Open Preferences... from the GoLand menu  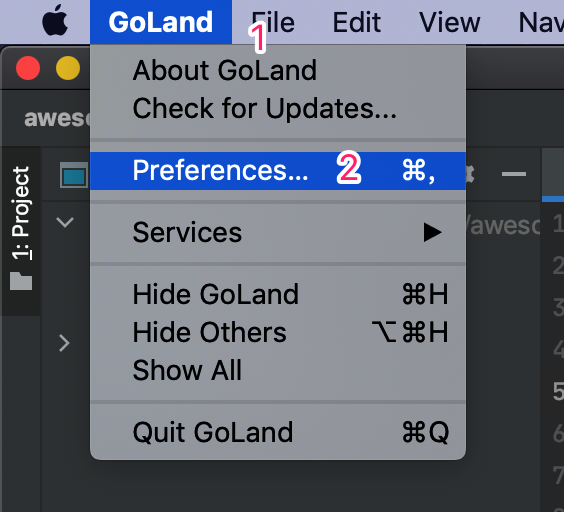[x=278, y=171]
